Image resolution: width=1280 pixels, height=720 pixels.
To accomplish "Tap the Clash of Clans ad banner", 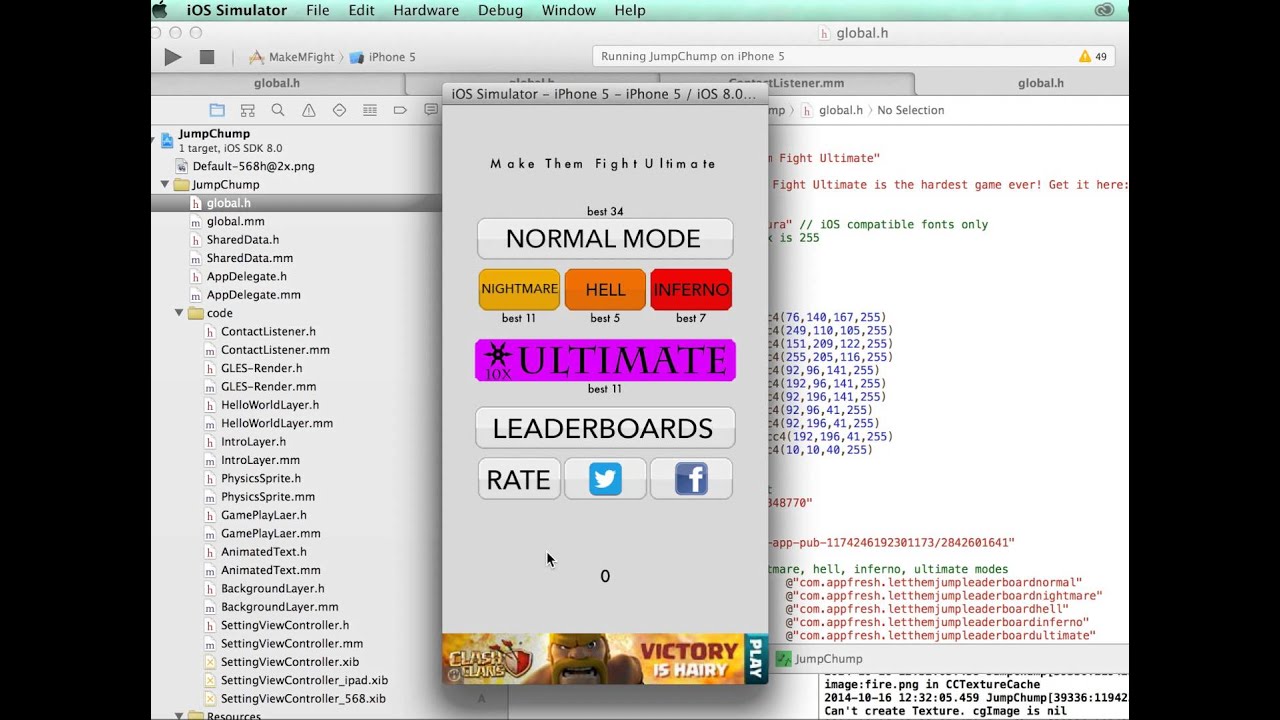I will tap(605, 659).
